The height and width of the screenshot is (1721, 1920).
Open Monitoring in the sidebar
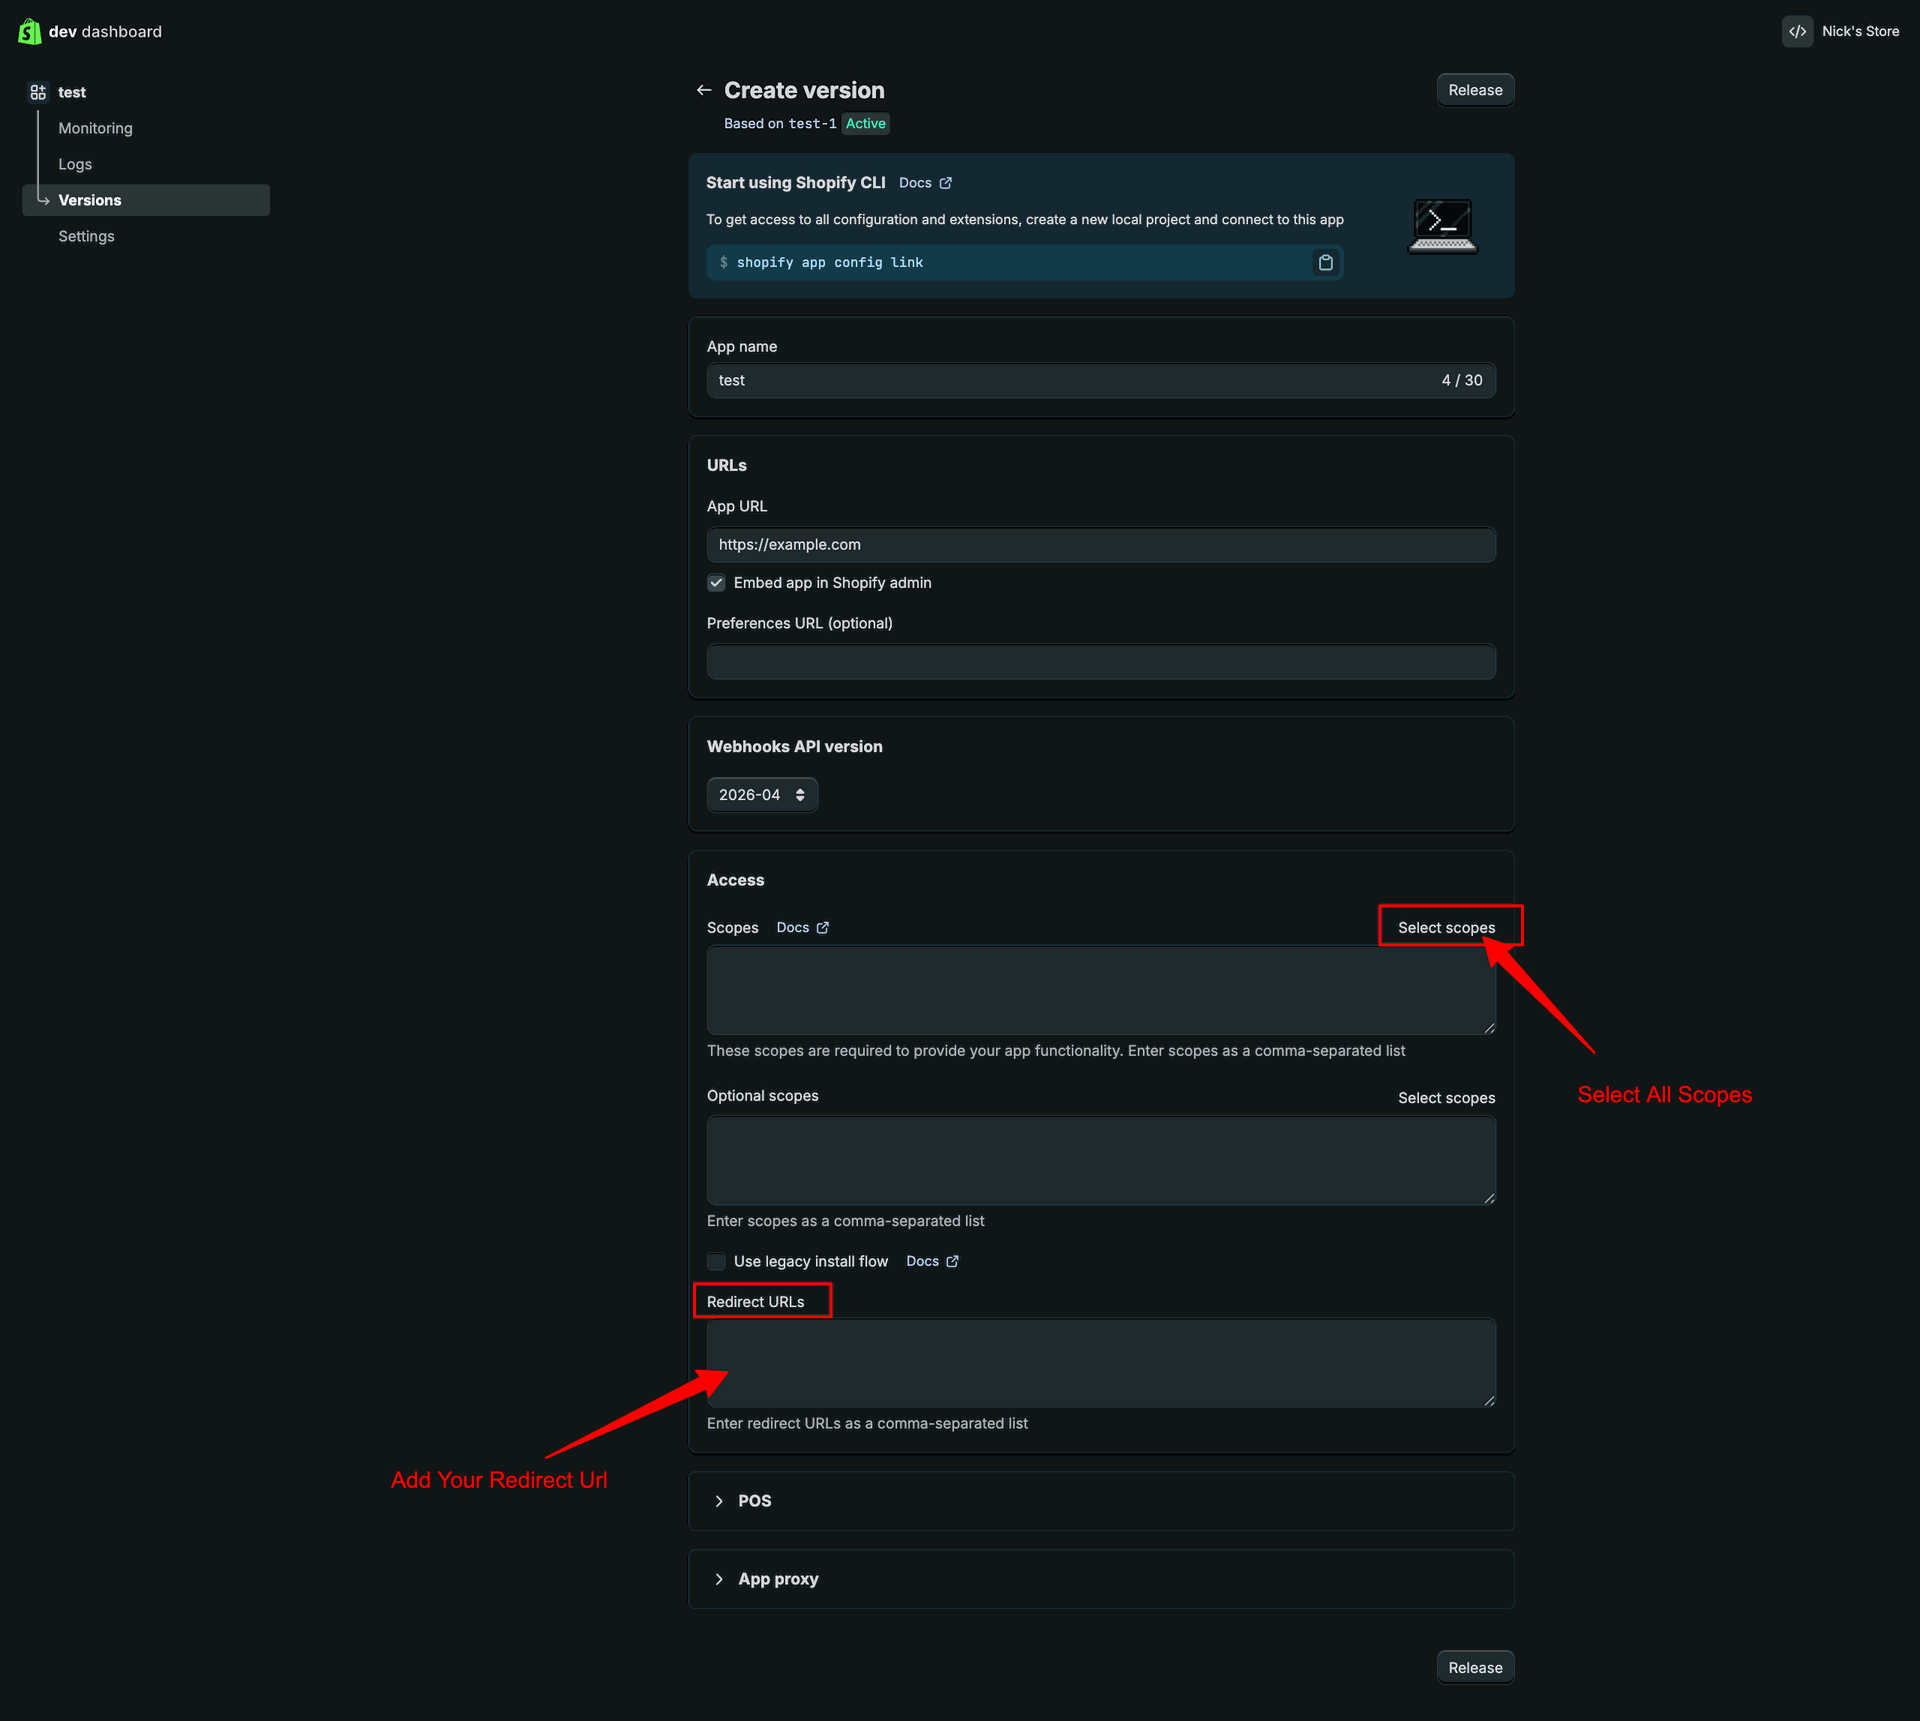(x=95, y=128)
